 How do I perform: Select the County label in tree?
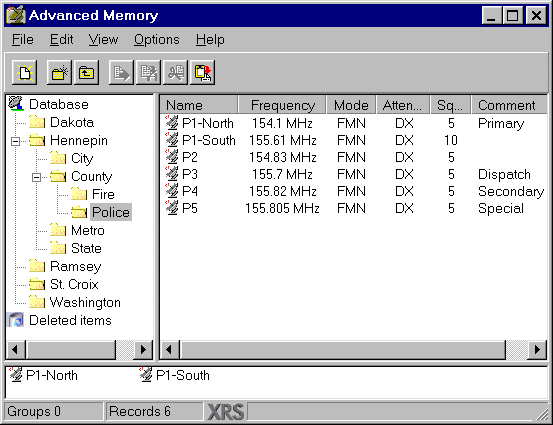[92, 176]
